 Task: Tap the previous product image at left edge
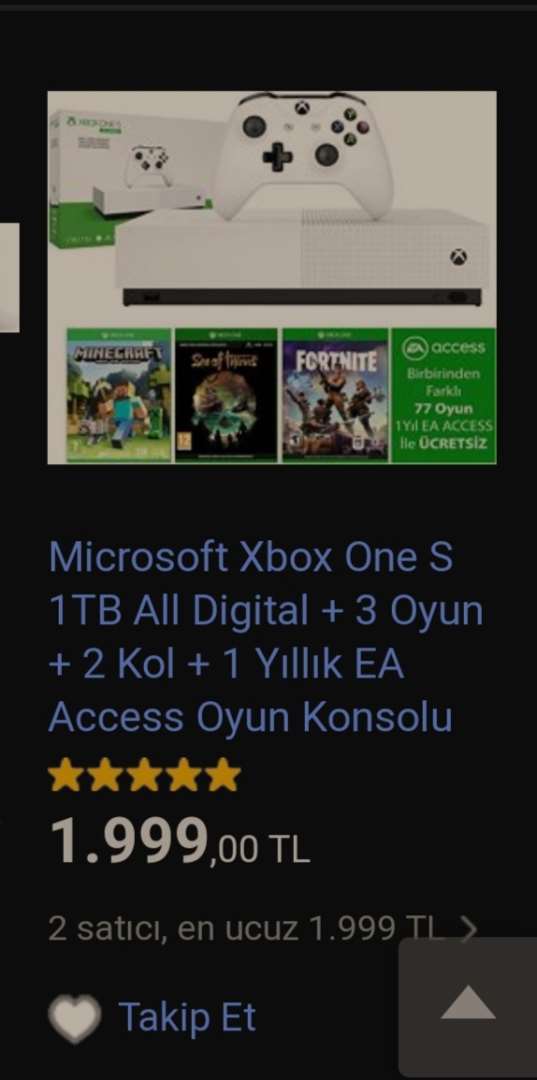point(10,277)
